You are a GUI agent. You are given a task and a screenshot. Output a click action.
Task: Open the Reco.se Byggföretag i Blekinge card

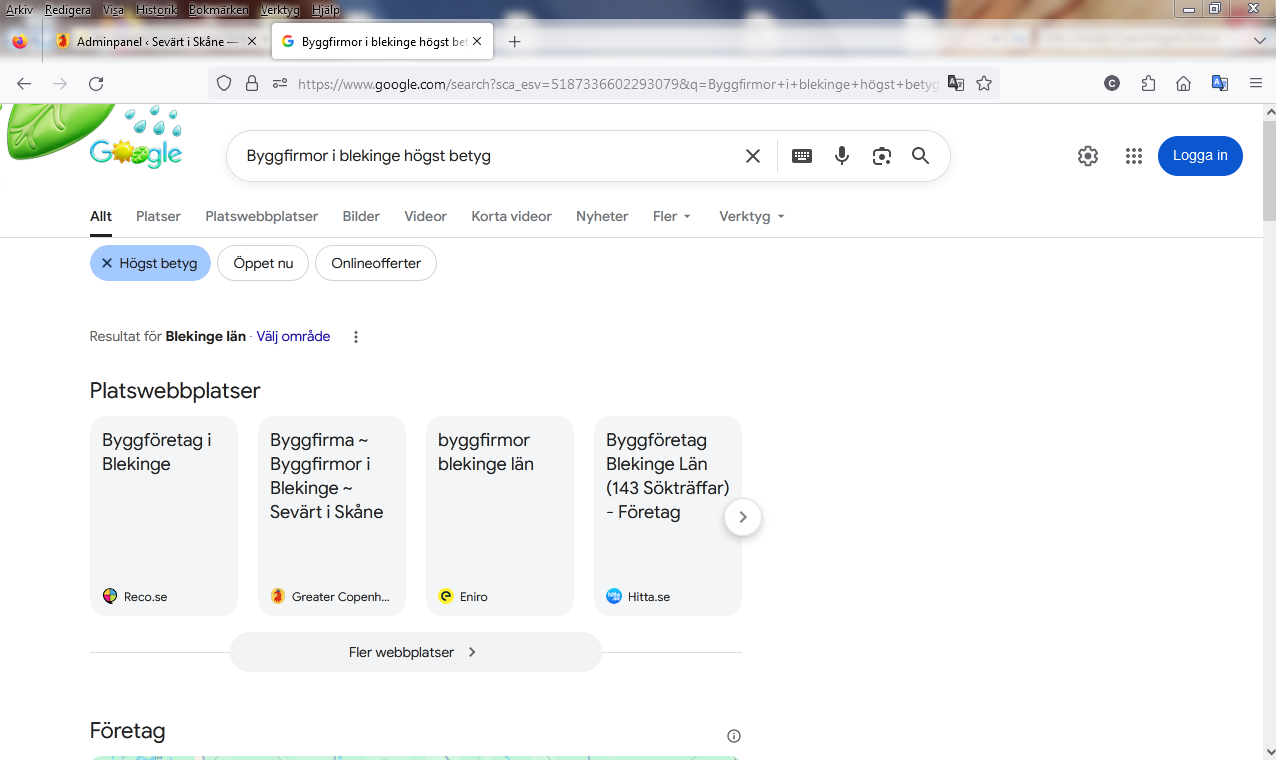click(163, 515)
